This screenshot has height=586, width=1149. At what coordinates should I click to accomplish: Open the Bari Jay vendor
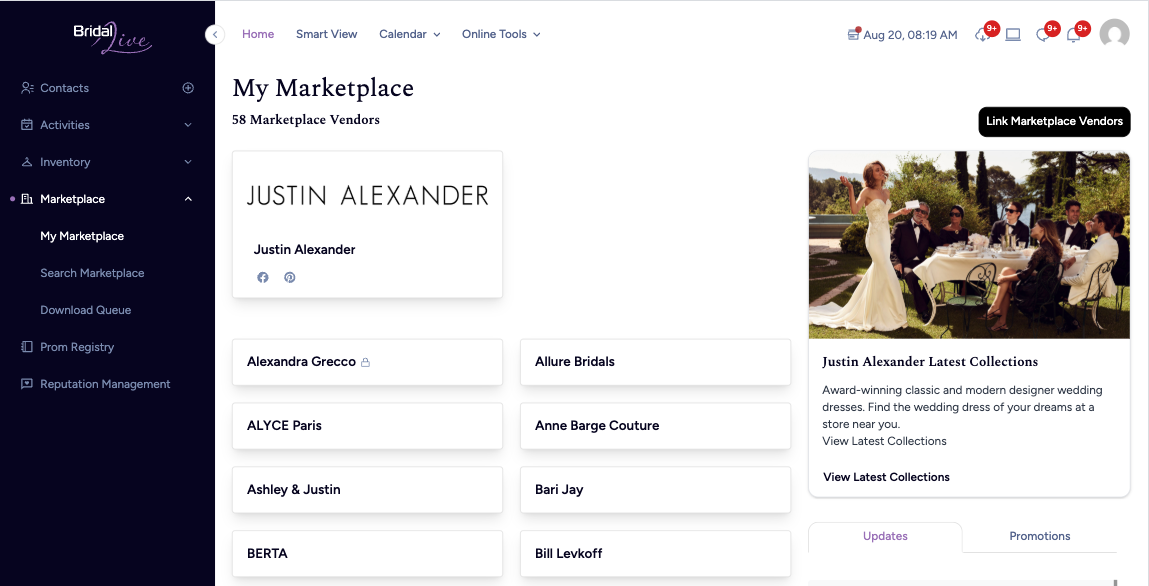655,489
